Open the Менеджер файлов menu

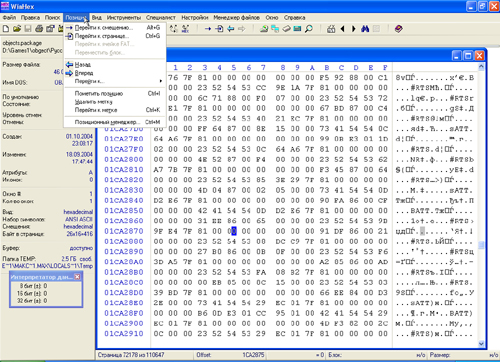(x=236, y=17)
